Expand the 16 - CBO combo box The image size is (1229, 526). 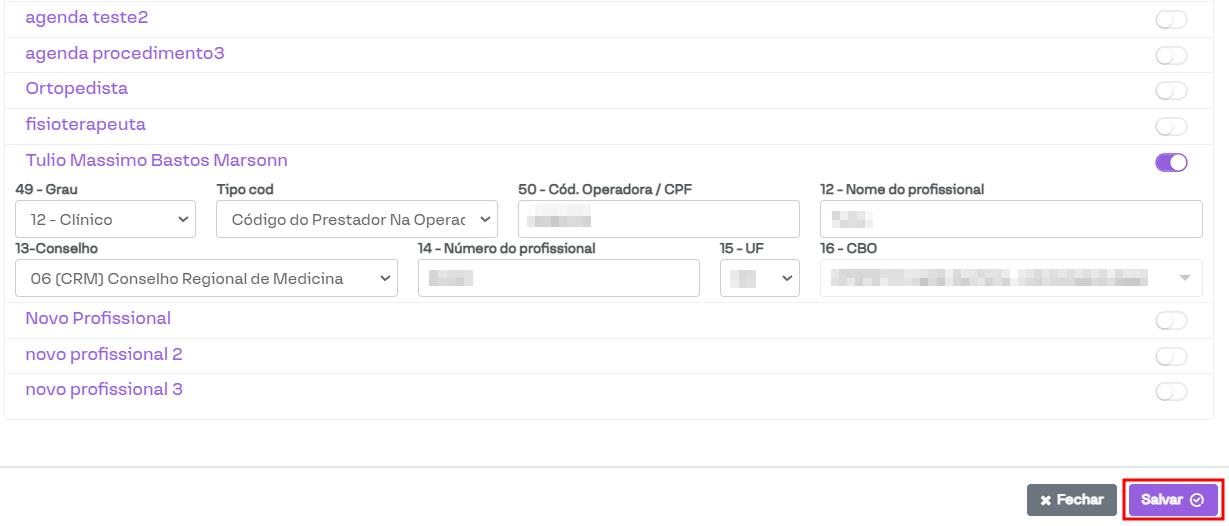tap(1011, 279)
